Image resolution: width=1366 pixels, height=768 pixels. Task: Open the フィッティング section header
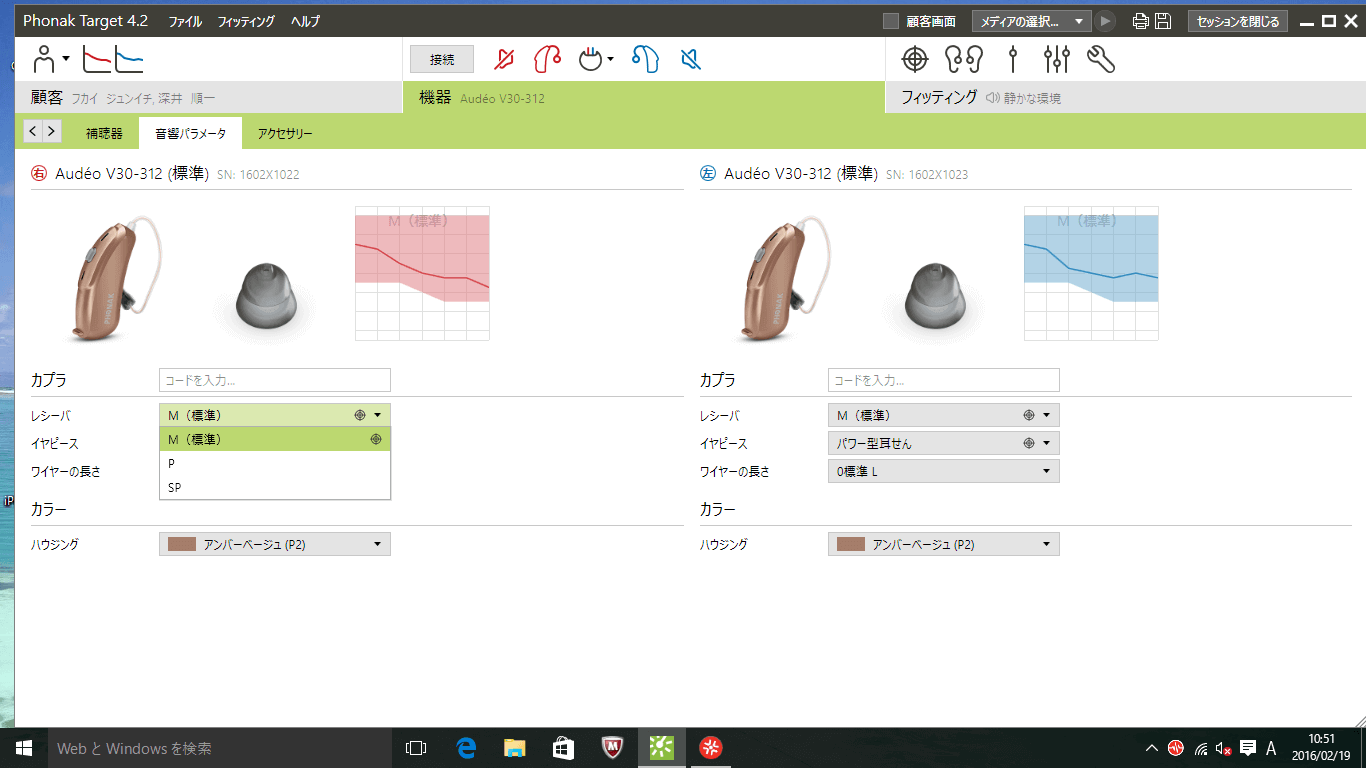1126,97
